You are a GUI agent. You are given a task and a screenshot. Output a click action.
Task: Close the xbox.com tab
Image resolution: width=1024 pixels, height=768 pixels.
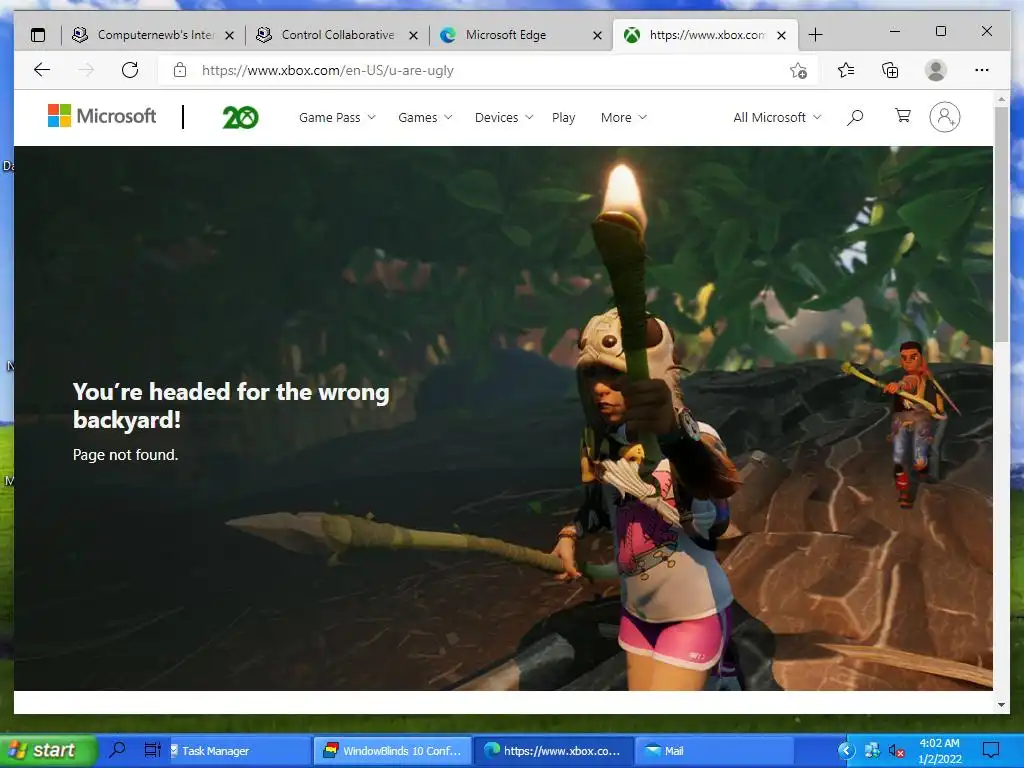781,35
